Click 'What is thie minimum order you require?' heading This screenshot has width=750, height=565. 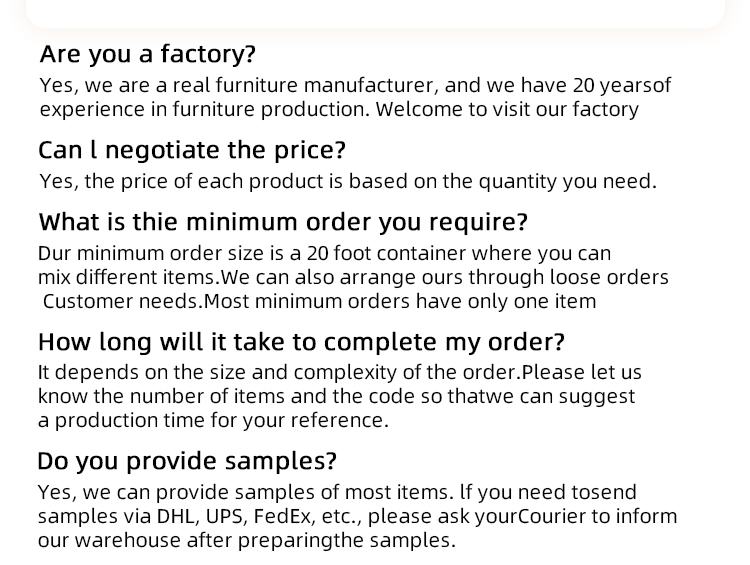[x=283, y=222]
